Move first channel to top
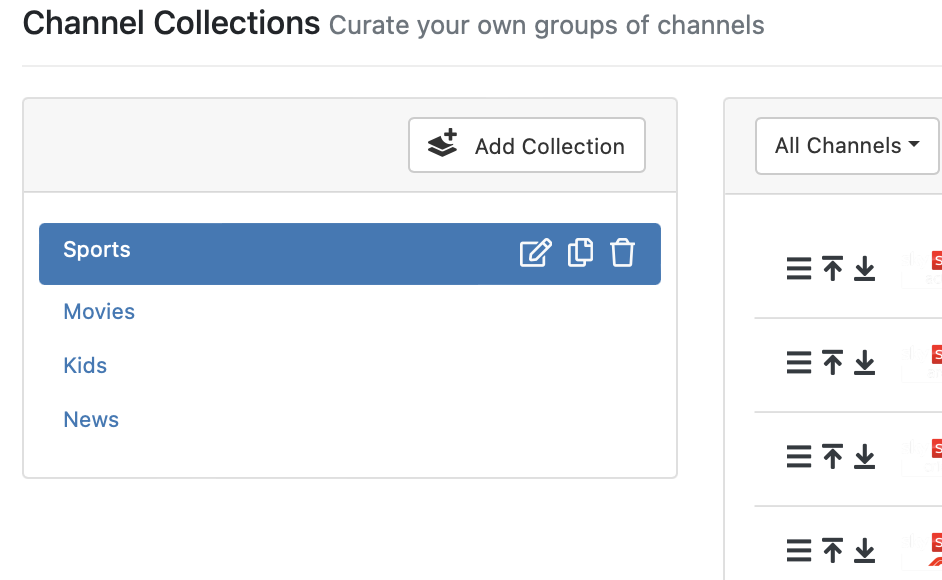Screen dimensions: 942x580 point(832,269)
